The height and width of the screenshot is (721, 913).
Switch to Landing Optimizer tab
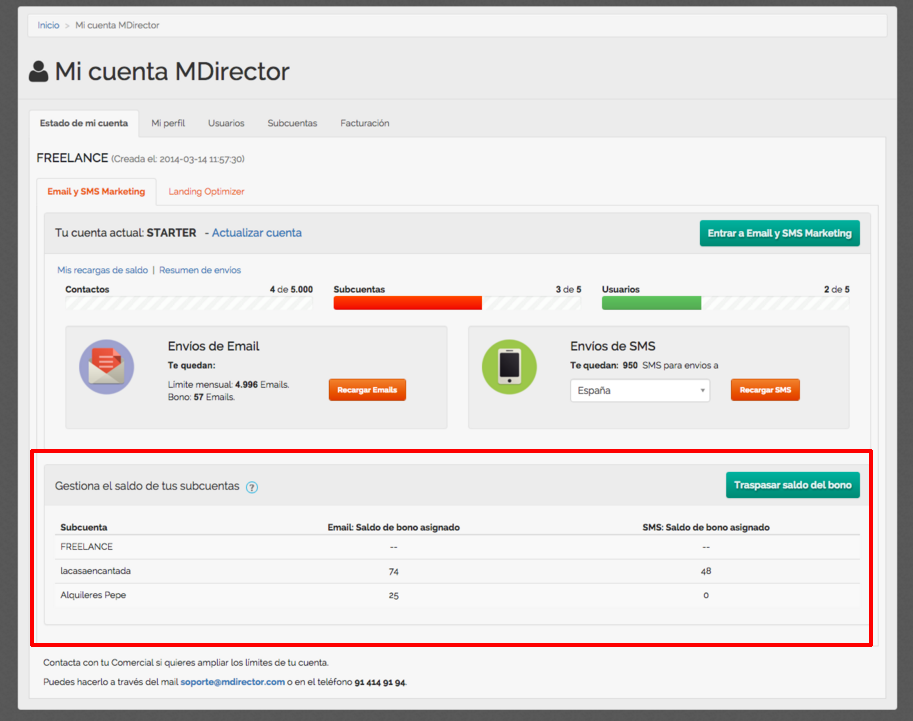[x=206, y=191]
